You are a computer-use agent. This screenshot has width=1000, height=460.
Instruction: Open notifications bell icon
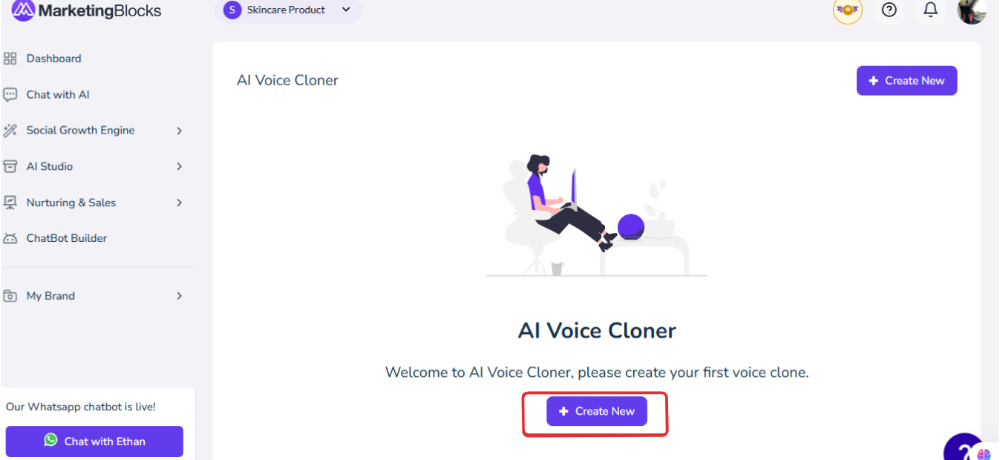(x=930, y=10)
